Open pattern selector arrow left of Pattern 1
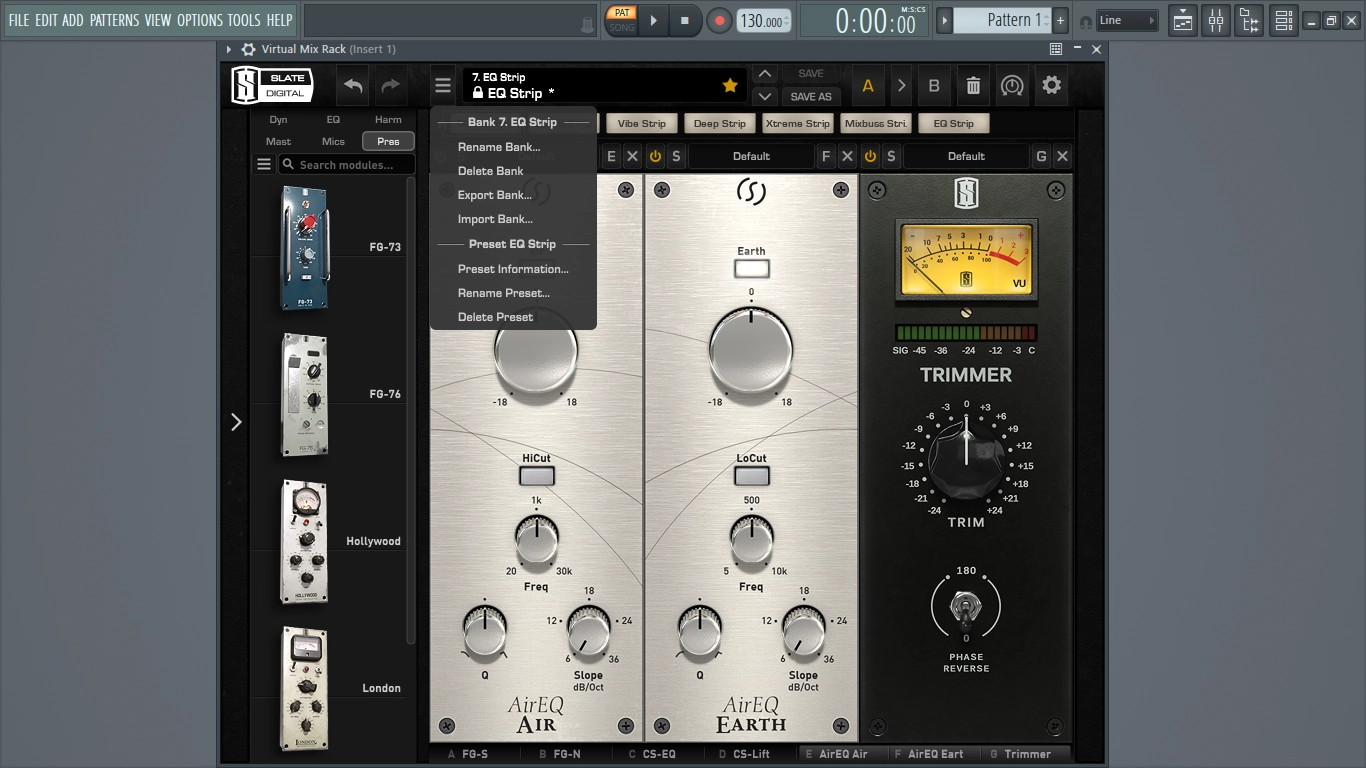Viewport: 1366px width, 768px height. click(x=943, y=20)
